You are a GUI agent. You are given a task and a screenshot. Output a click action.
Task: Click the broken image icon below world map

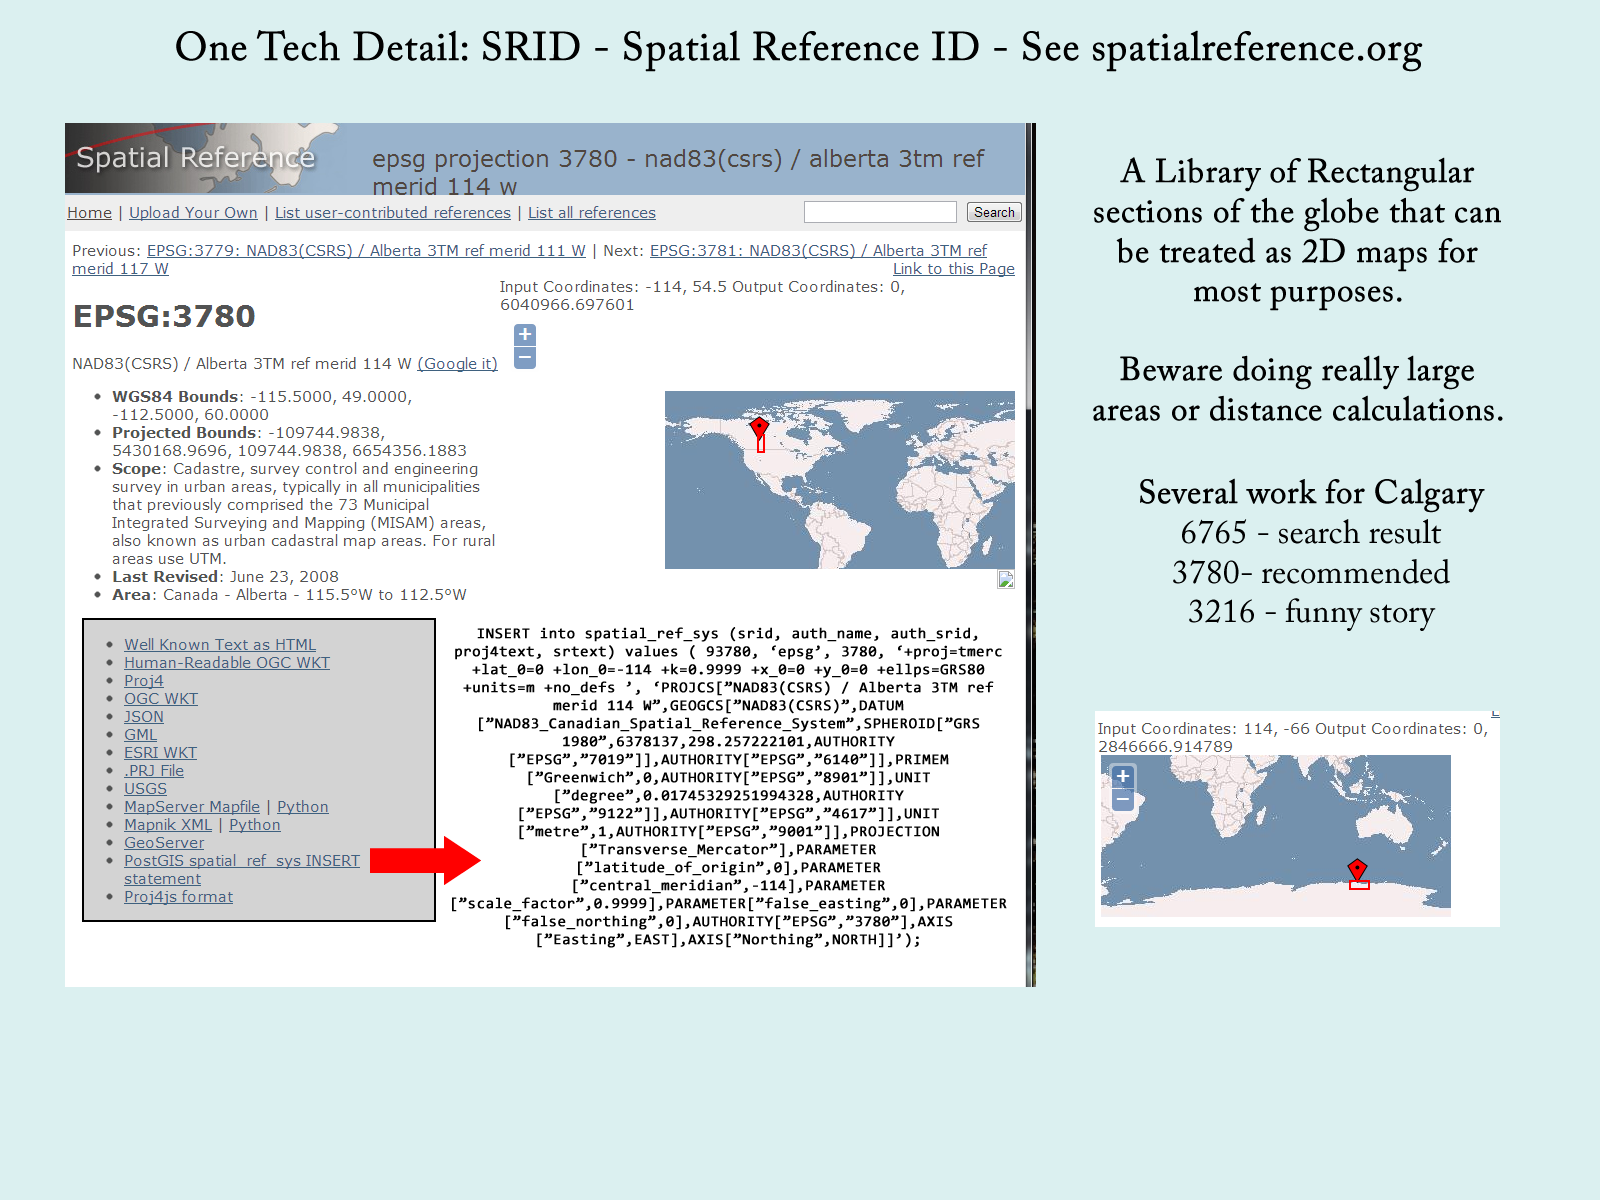click(x=1006, y=580)
